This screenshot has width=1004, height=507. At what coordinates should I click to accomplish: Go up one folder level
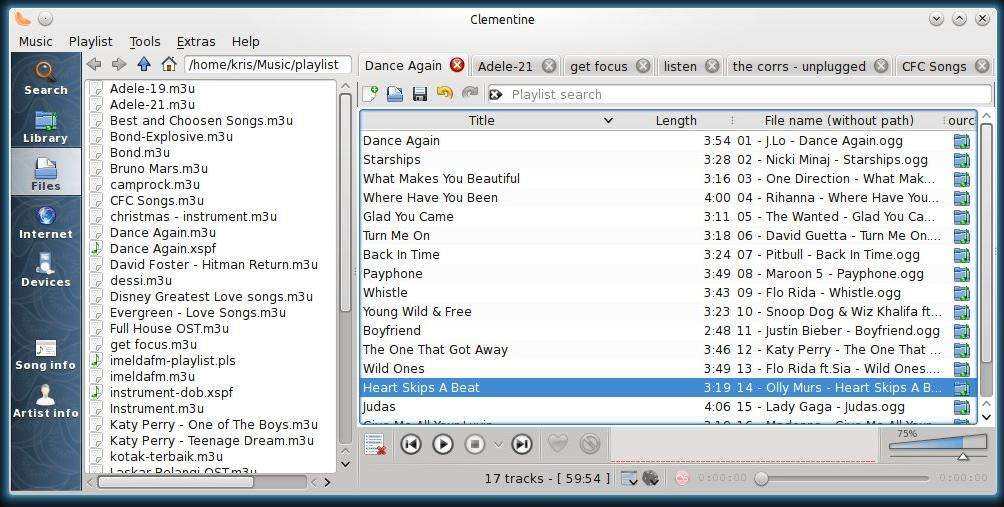(144, 64)
